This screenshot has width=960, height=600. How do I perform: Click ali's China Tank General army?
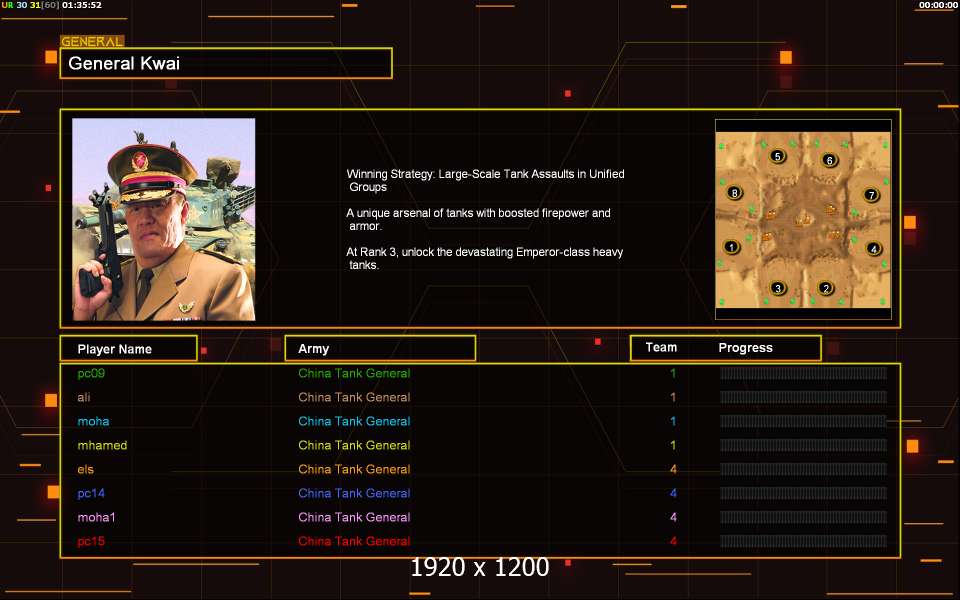[x=354, y=397]
